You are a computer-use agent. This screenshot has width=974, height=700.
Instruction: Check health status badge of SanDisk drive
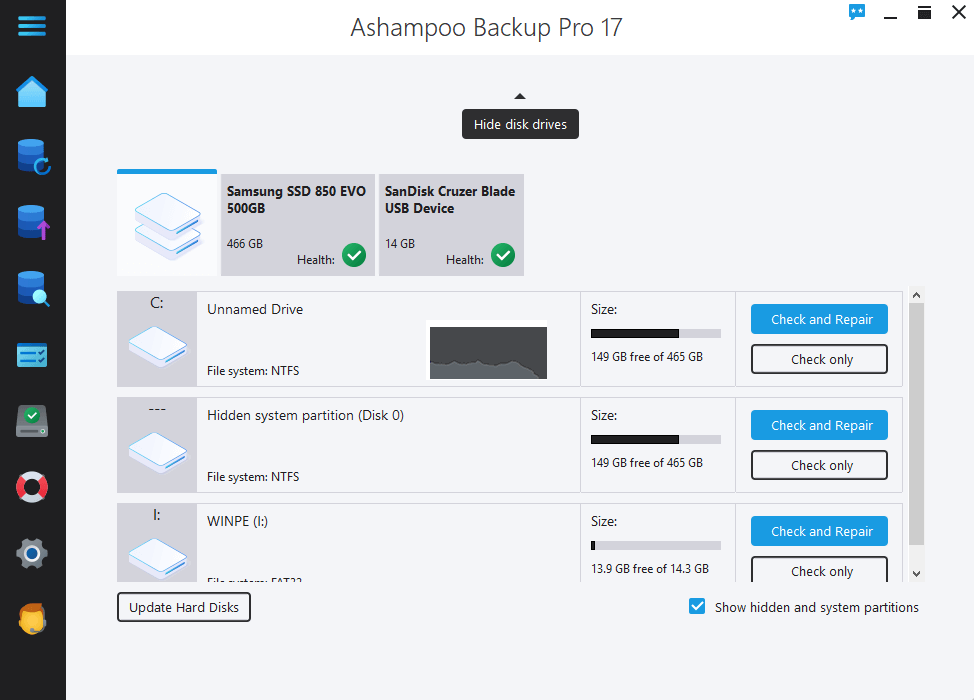tap(503, 255)
